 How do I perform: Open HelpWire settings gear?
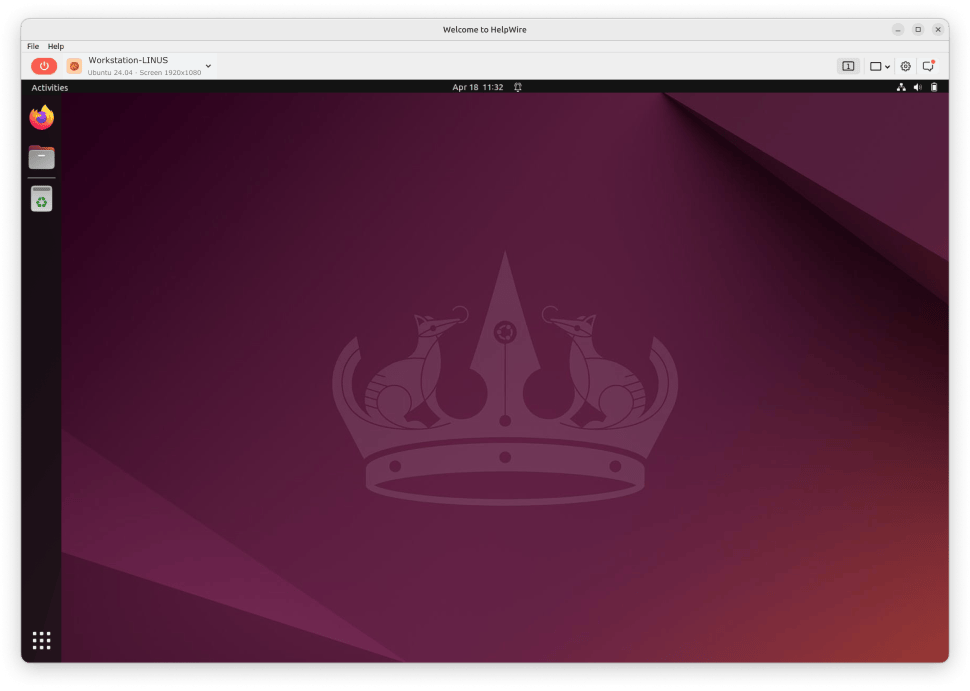click(x=906, y=66)
